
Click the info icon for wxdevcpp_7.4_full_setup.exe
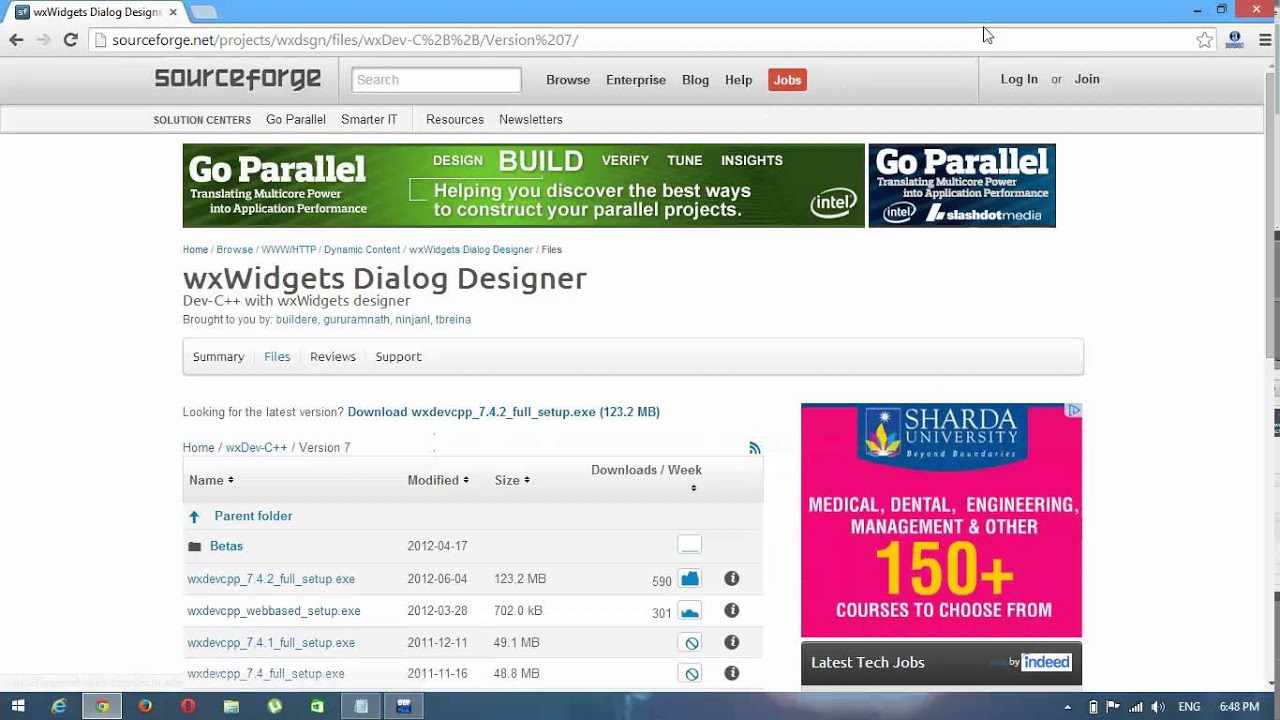pos(731,673)
